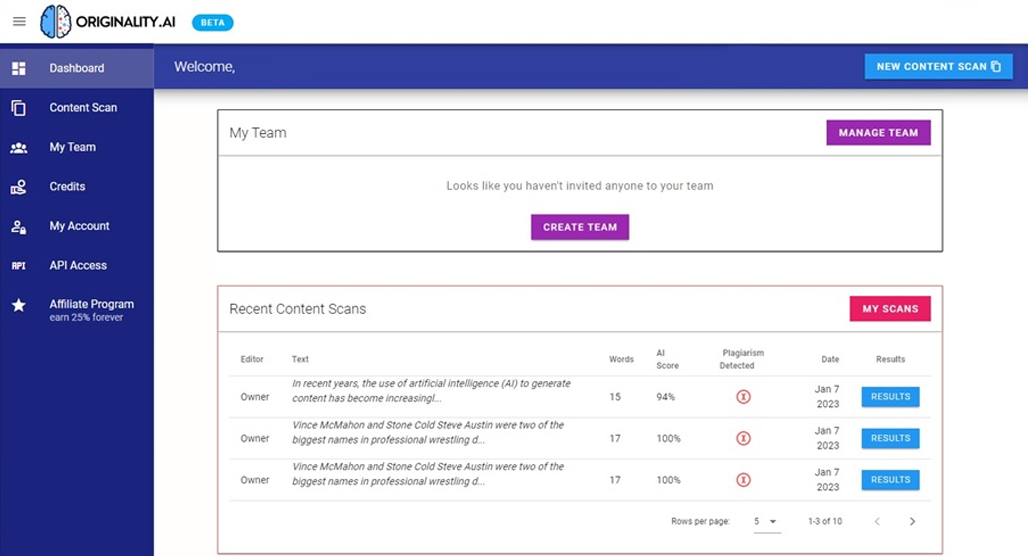Click the Create Team button
1028x556 pixels.
click(580, 227)
